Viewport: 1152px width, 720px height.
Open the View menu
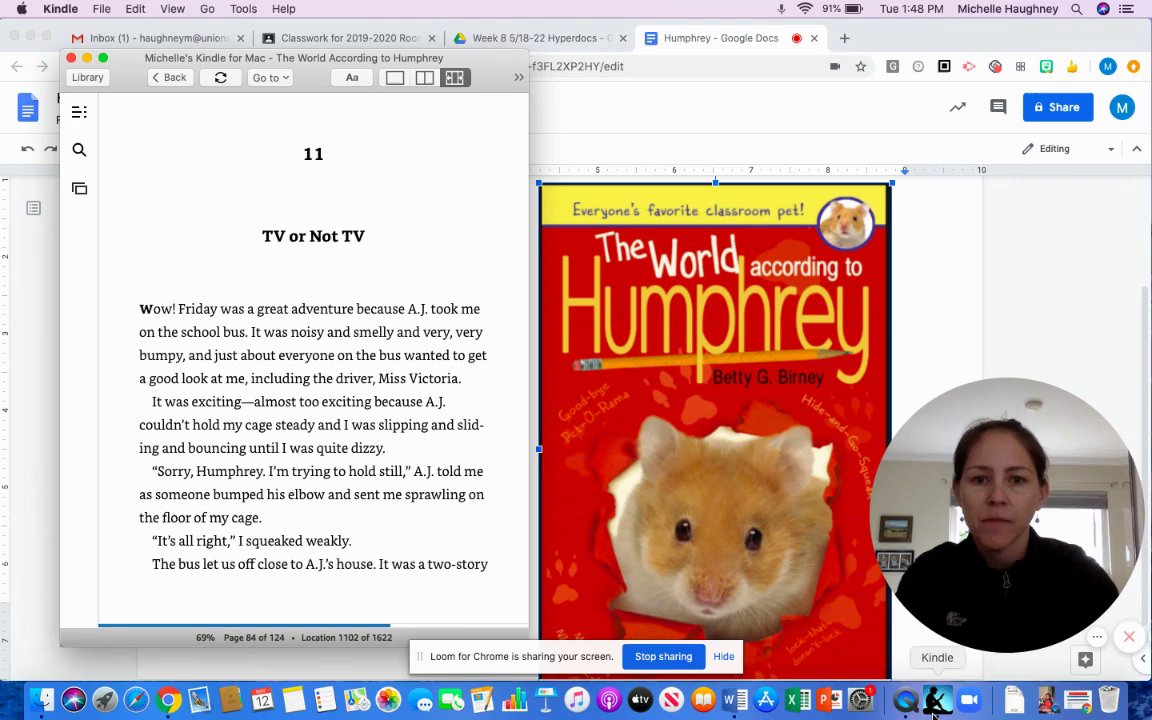click(172, 9)
